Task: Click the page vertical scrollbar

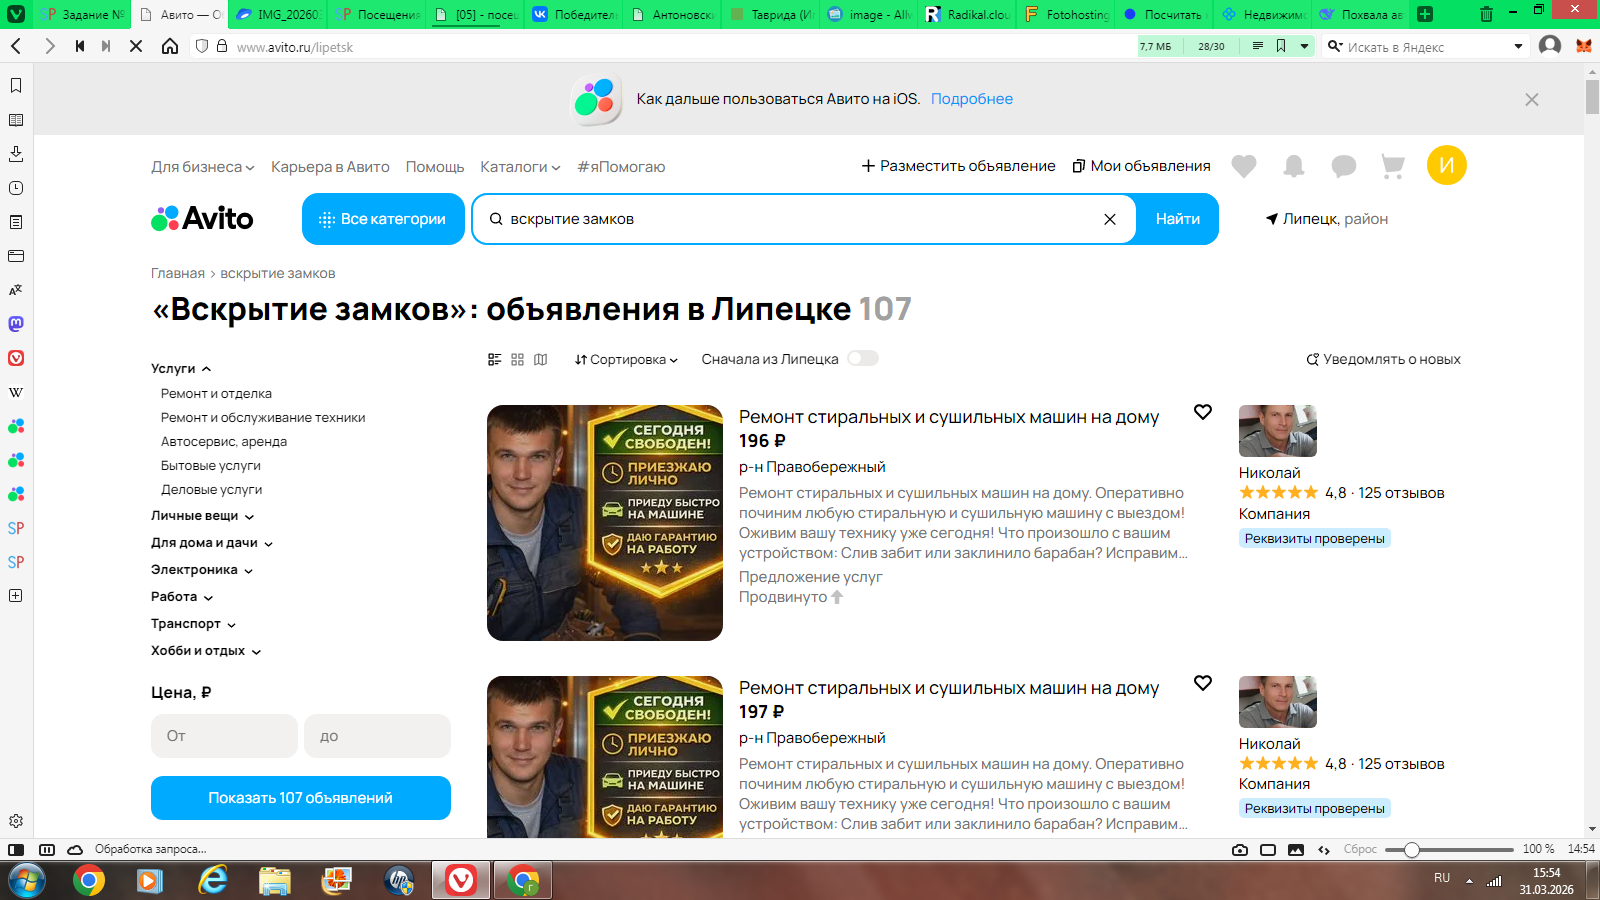Action: (x=1592, y=96)
